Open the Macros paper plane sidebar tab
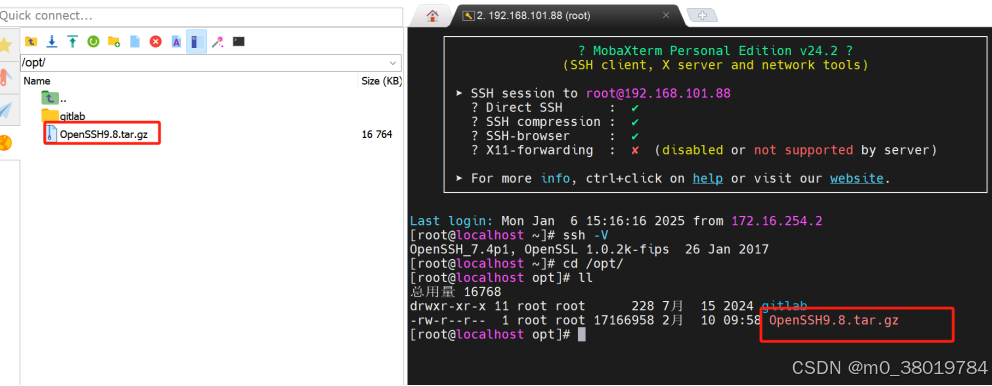The image size is (992, 386). tap(6, 110)
